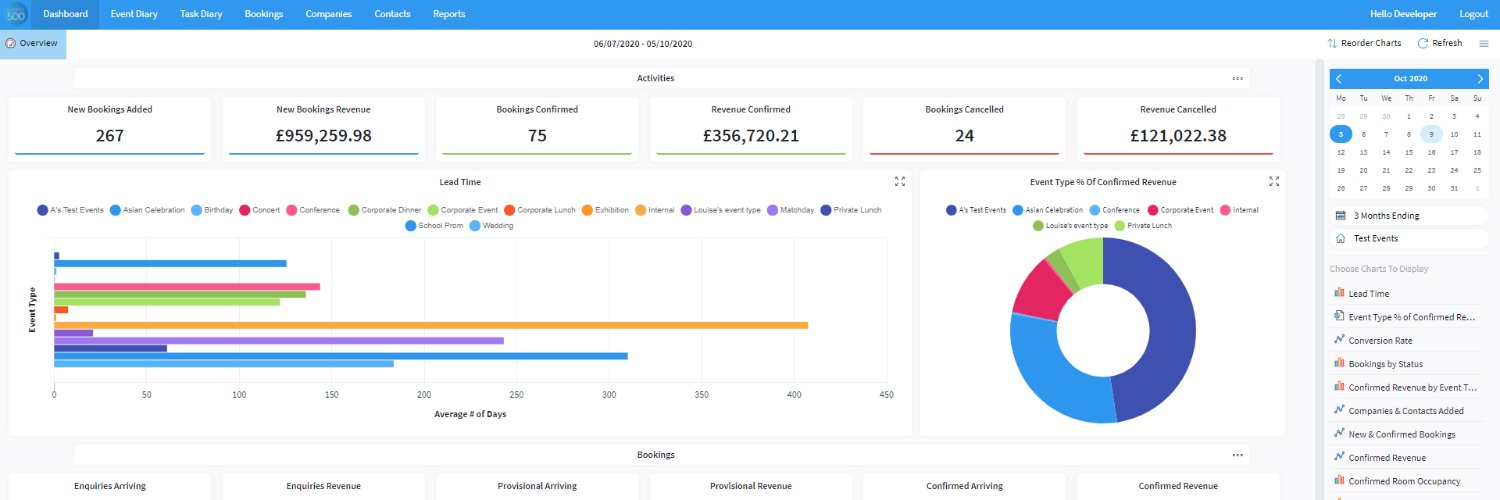This screenshot has height=500, width=1500.
Task: Toggle Confirmed Revenue by Event Type chart
Action: point(1409,387)
